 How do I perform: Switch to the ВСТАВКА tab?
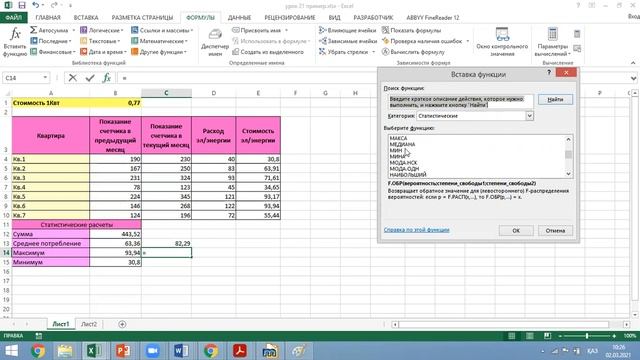click(86, 18)
